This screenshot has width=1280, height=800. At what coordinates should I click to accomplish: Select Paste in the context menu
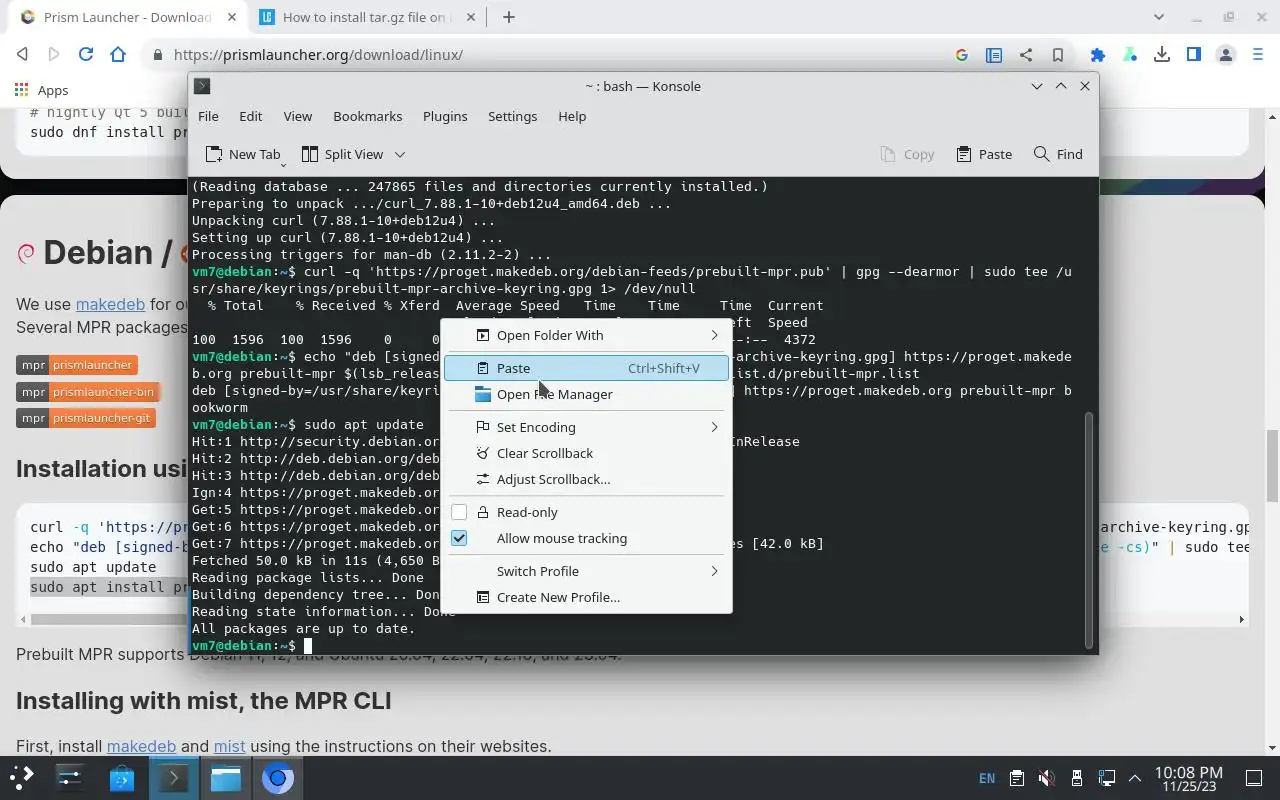tap(587, 368)
